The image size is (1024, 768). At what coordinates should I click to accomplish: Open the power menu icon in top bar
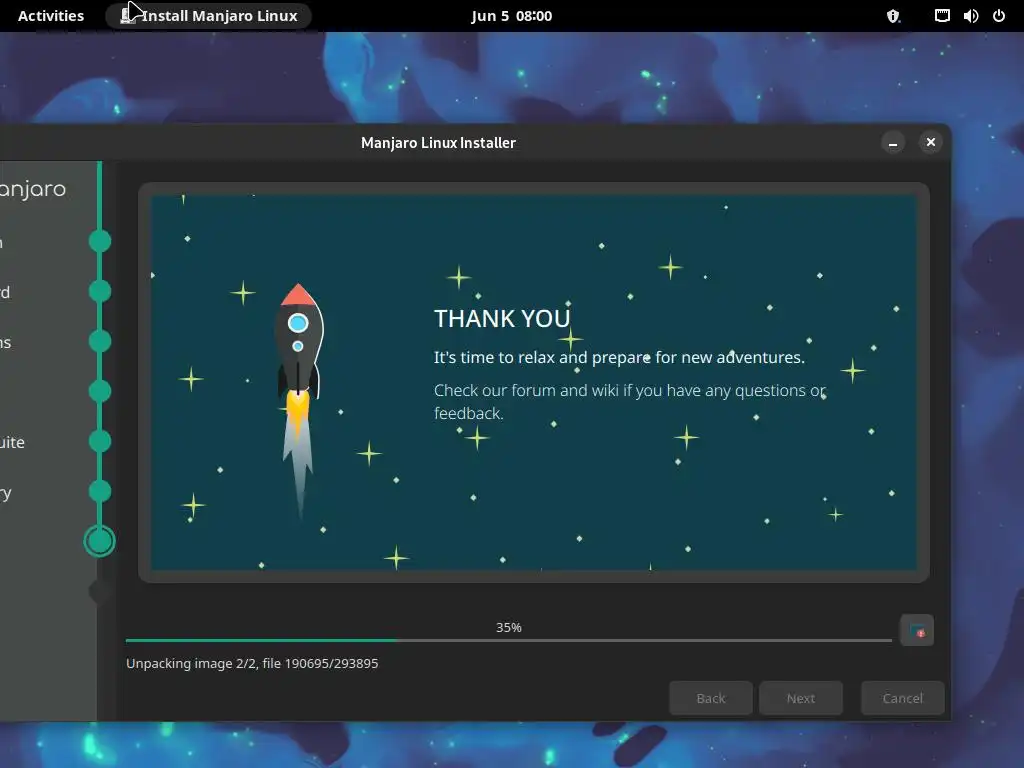click(x=999, y=16)
